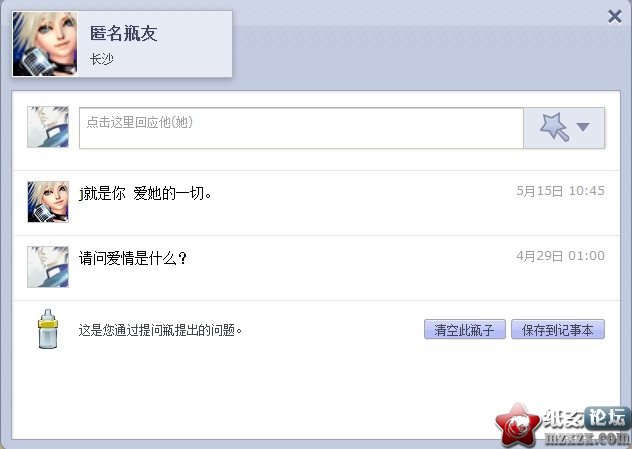This screenshot has width=632, height=449.
Task: Click the magic wand star icon
Action: pos(554,127)
